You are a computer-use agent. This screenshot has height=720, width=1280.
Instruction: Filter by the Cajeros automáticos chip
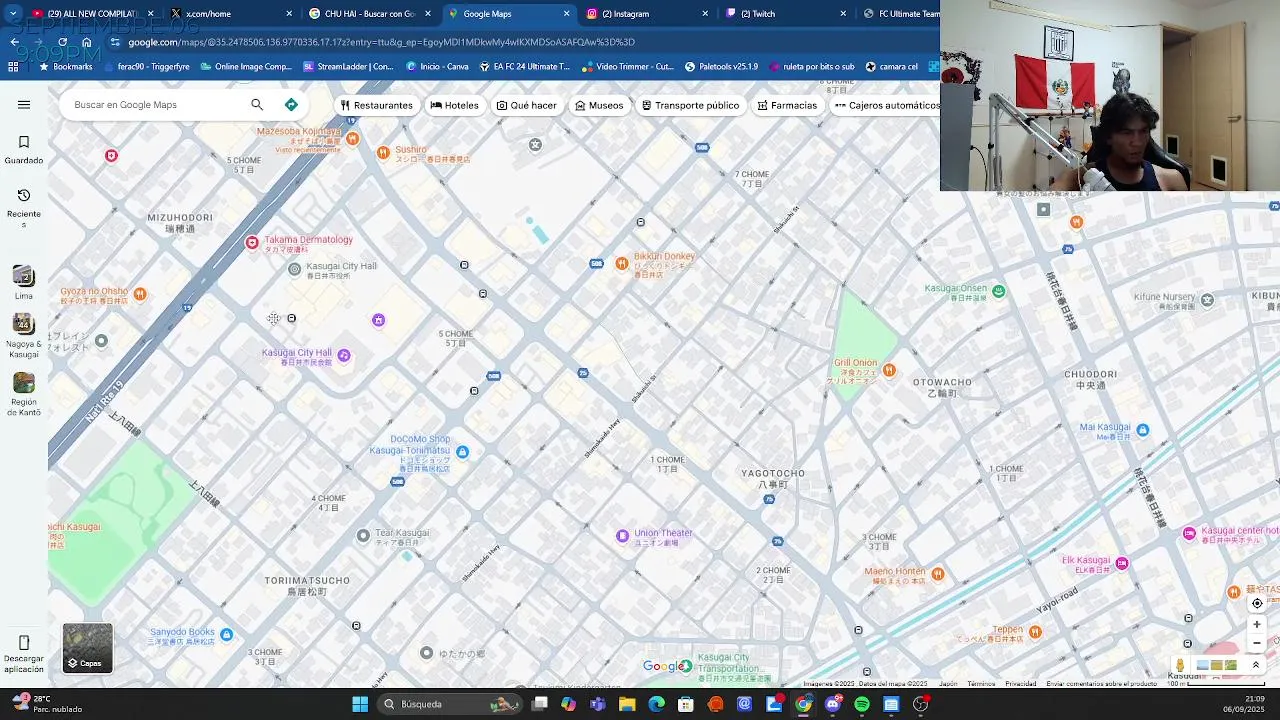(886, 105)
